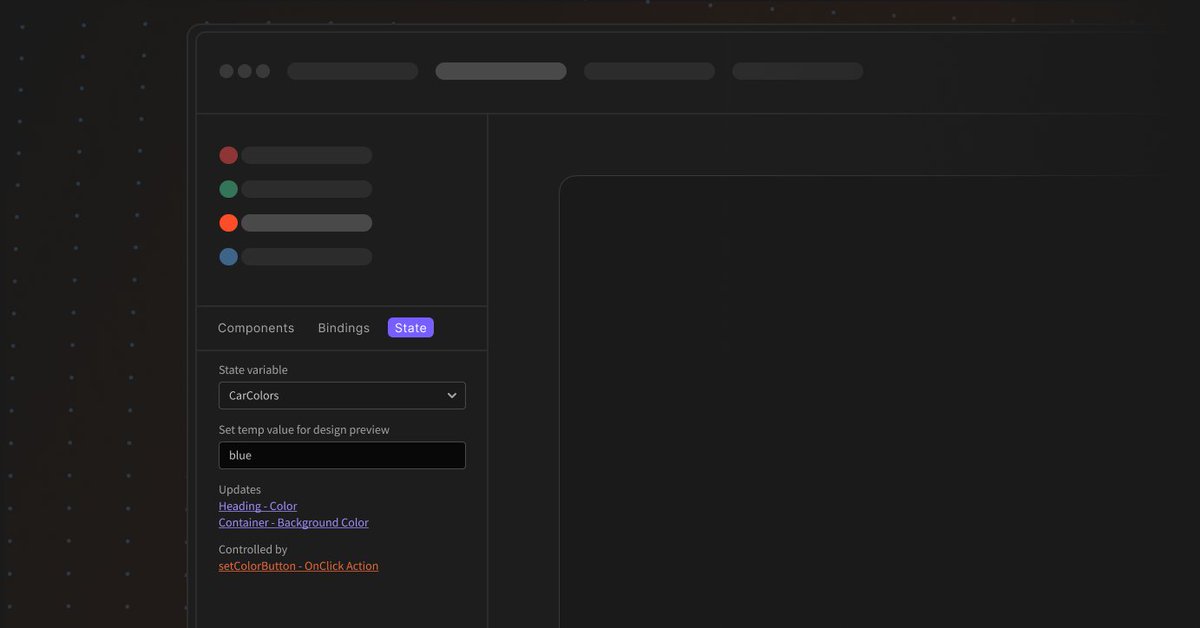Click the orange color swatch in the sidebar

point(228,222)
